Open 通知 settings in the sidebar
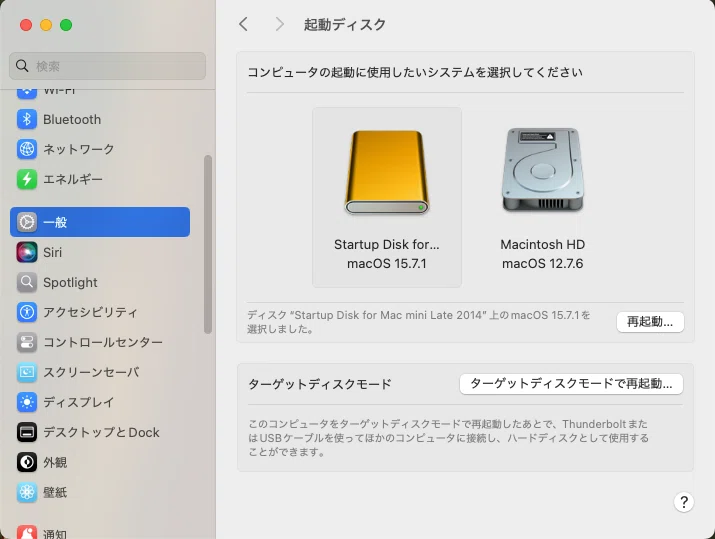This screenshot has width=715, height=539. 100,532
